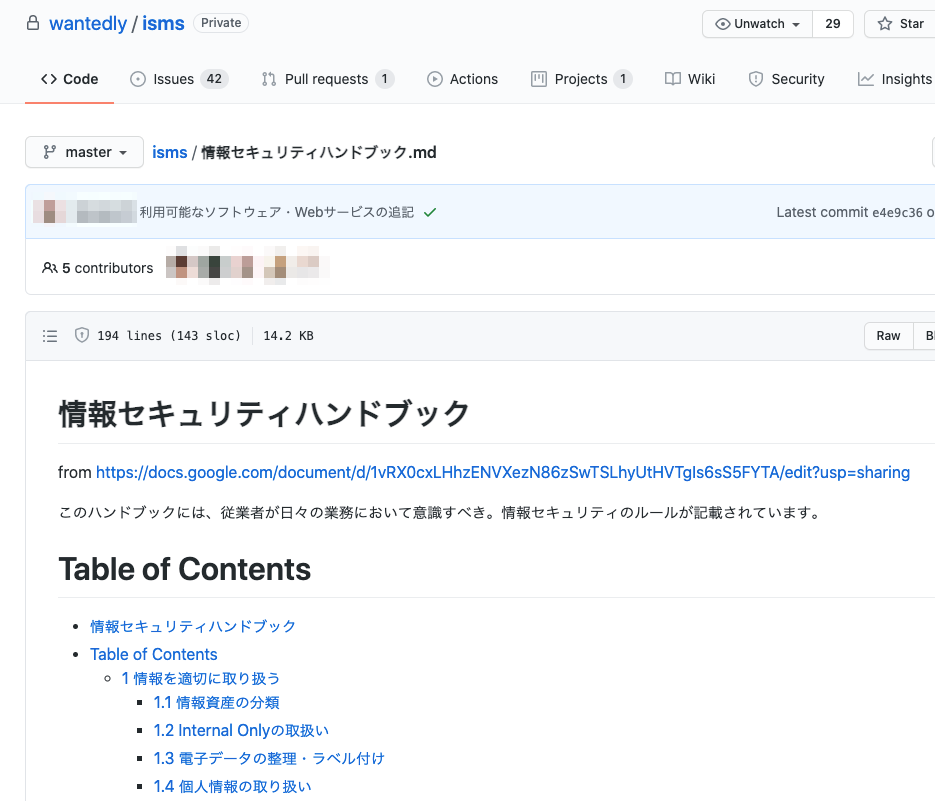Open the Projects tab
Screen dimensions: 935x801
click(x=581, y=79)
